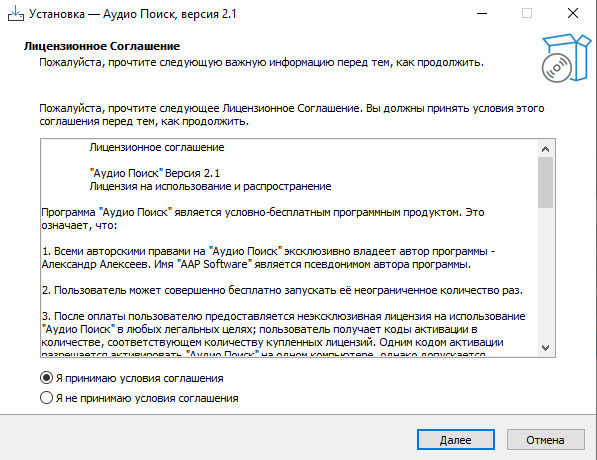The height and width of the screenshot is (460, 597).
Task: Click "Лицензия на использование и распространение" line
Action: pyautogui.click(x=210, y=186)
